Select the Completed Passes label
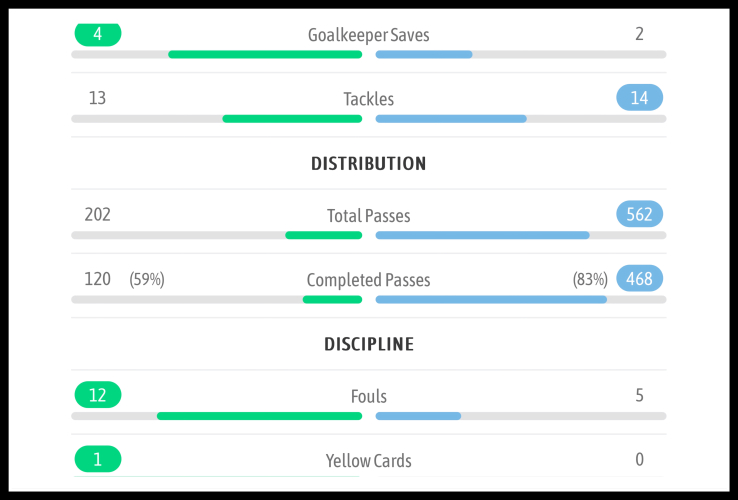Viewport: 738px width, 500px height. pos(368,280)
